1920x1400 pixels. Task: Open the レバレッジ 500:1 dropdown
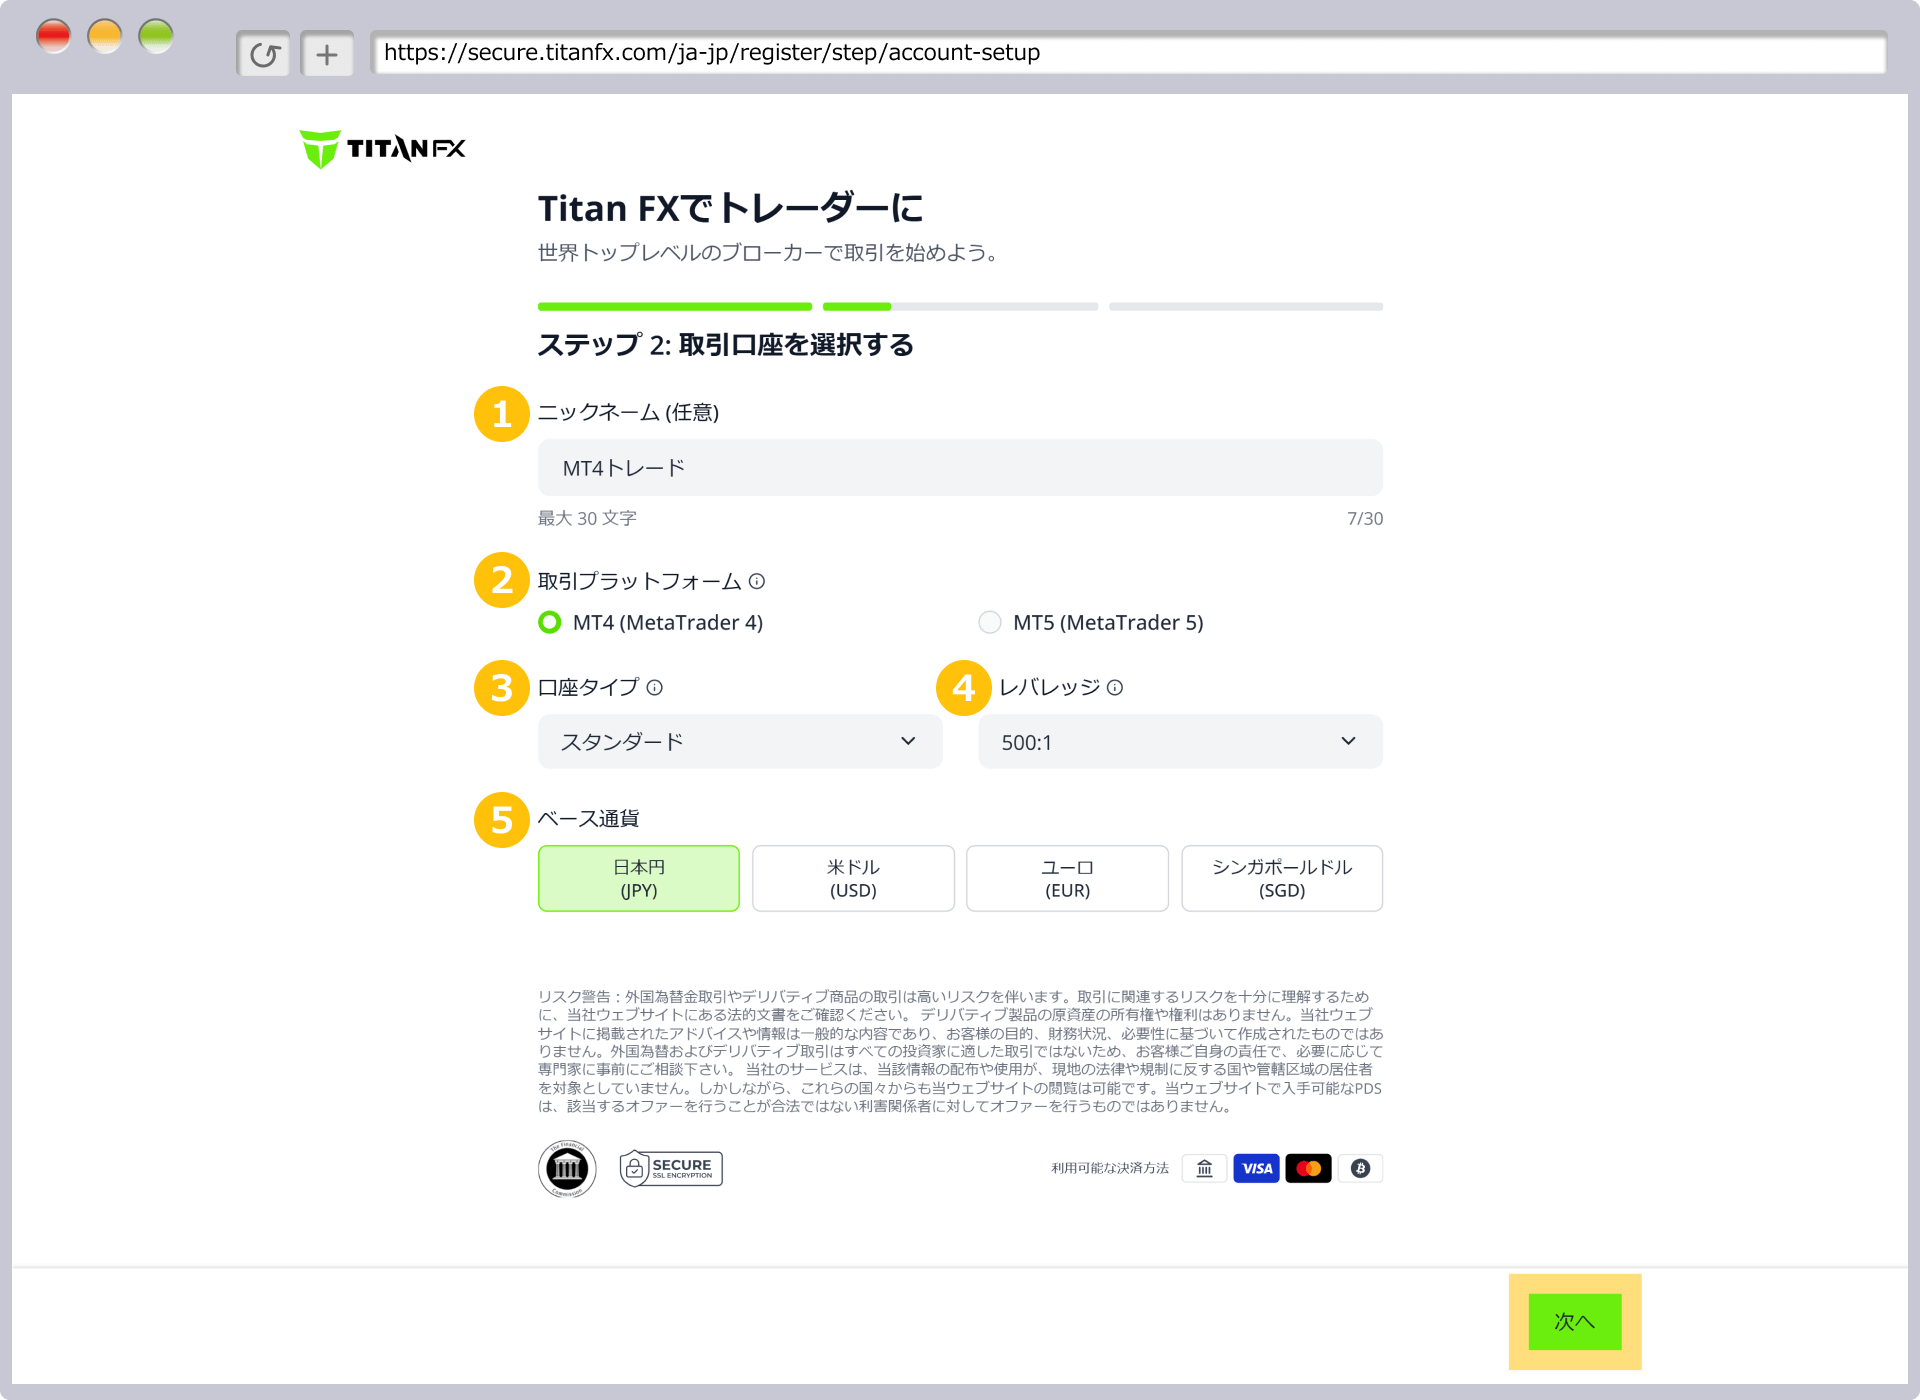click(1180, 741)
